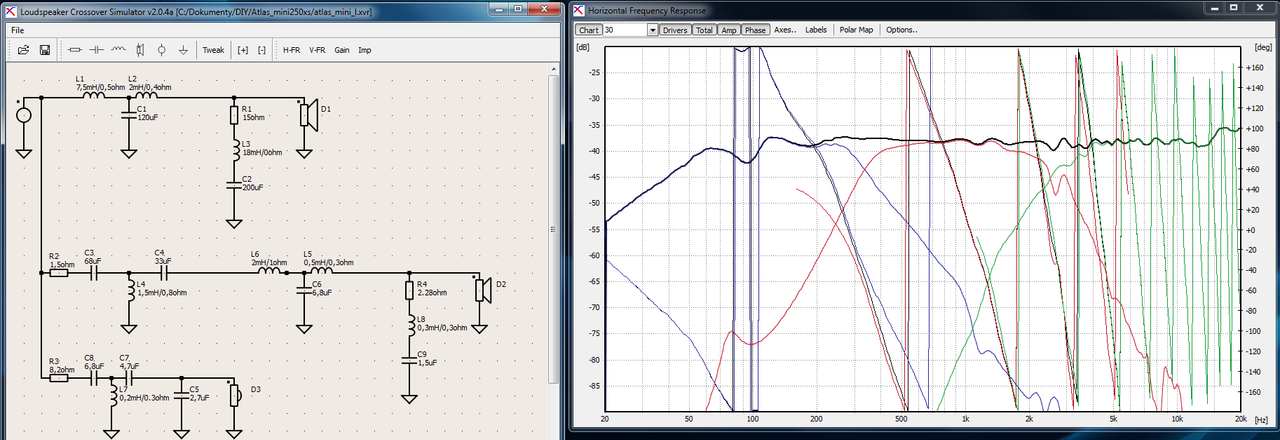Screen dimensions: 1280x440
Task: Select capacitor C1 120uF
Action: [x=128, y=115]
